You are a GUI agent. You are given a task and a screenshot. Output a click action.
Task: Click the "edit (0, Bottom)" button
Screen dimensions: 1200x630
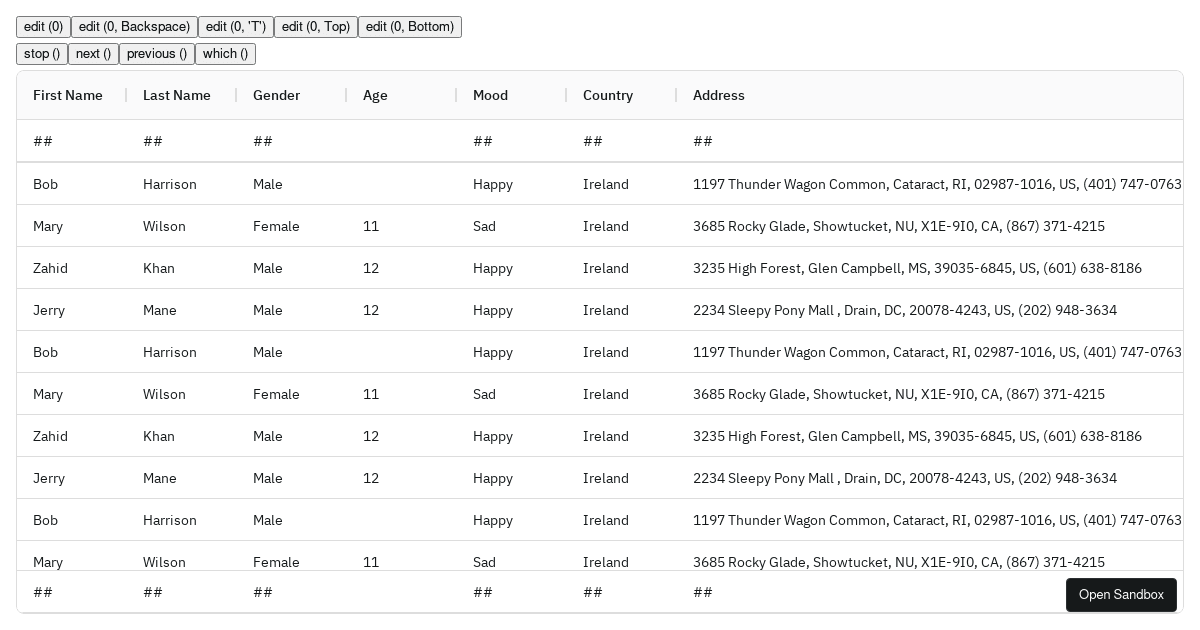click(x=410, y=27)
